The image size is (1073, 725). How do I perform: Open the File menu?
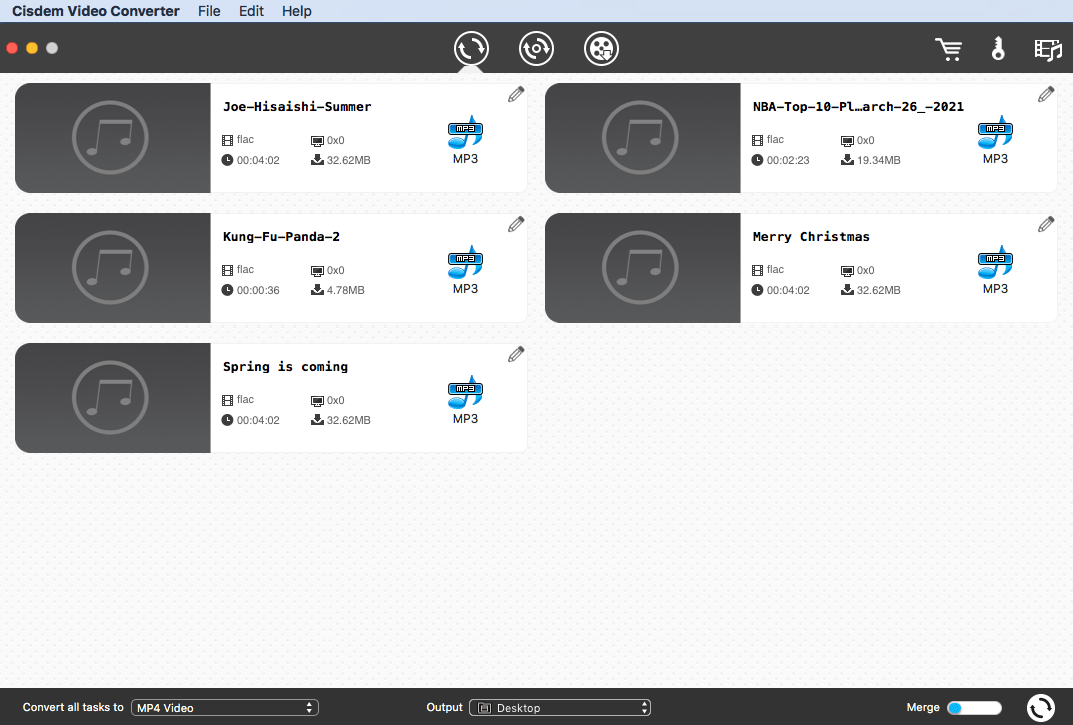[x=209, y=11]
